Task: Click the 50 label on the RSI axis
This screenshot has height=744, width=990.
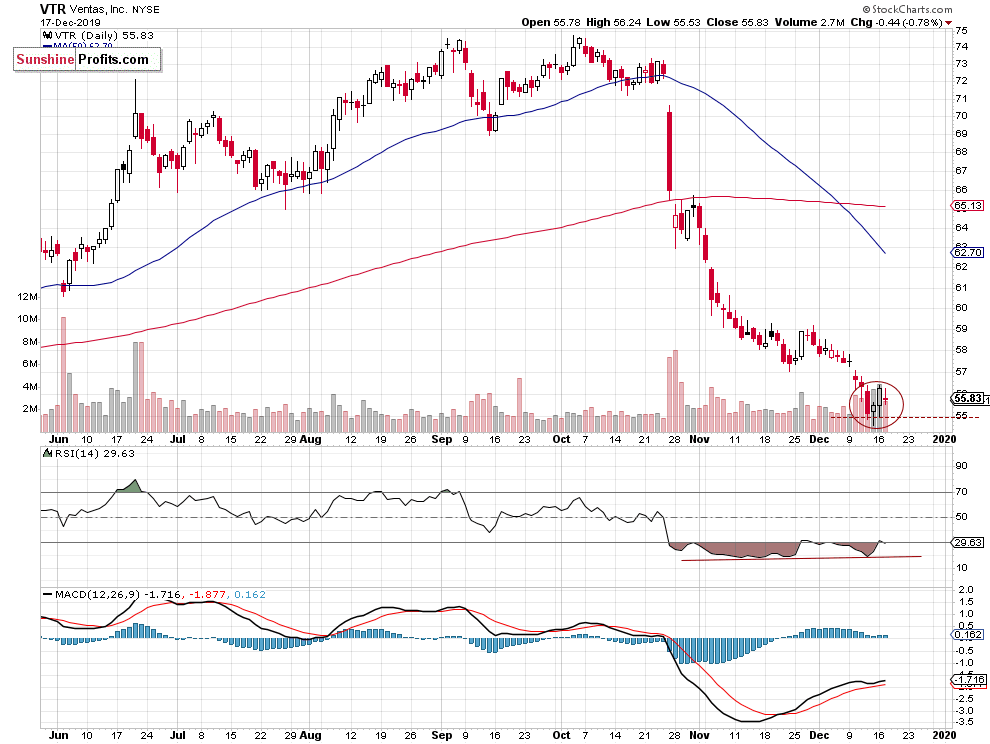Action: (x=961, y=517)
